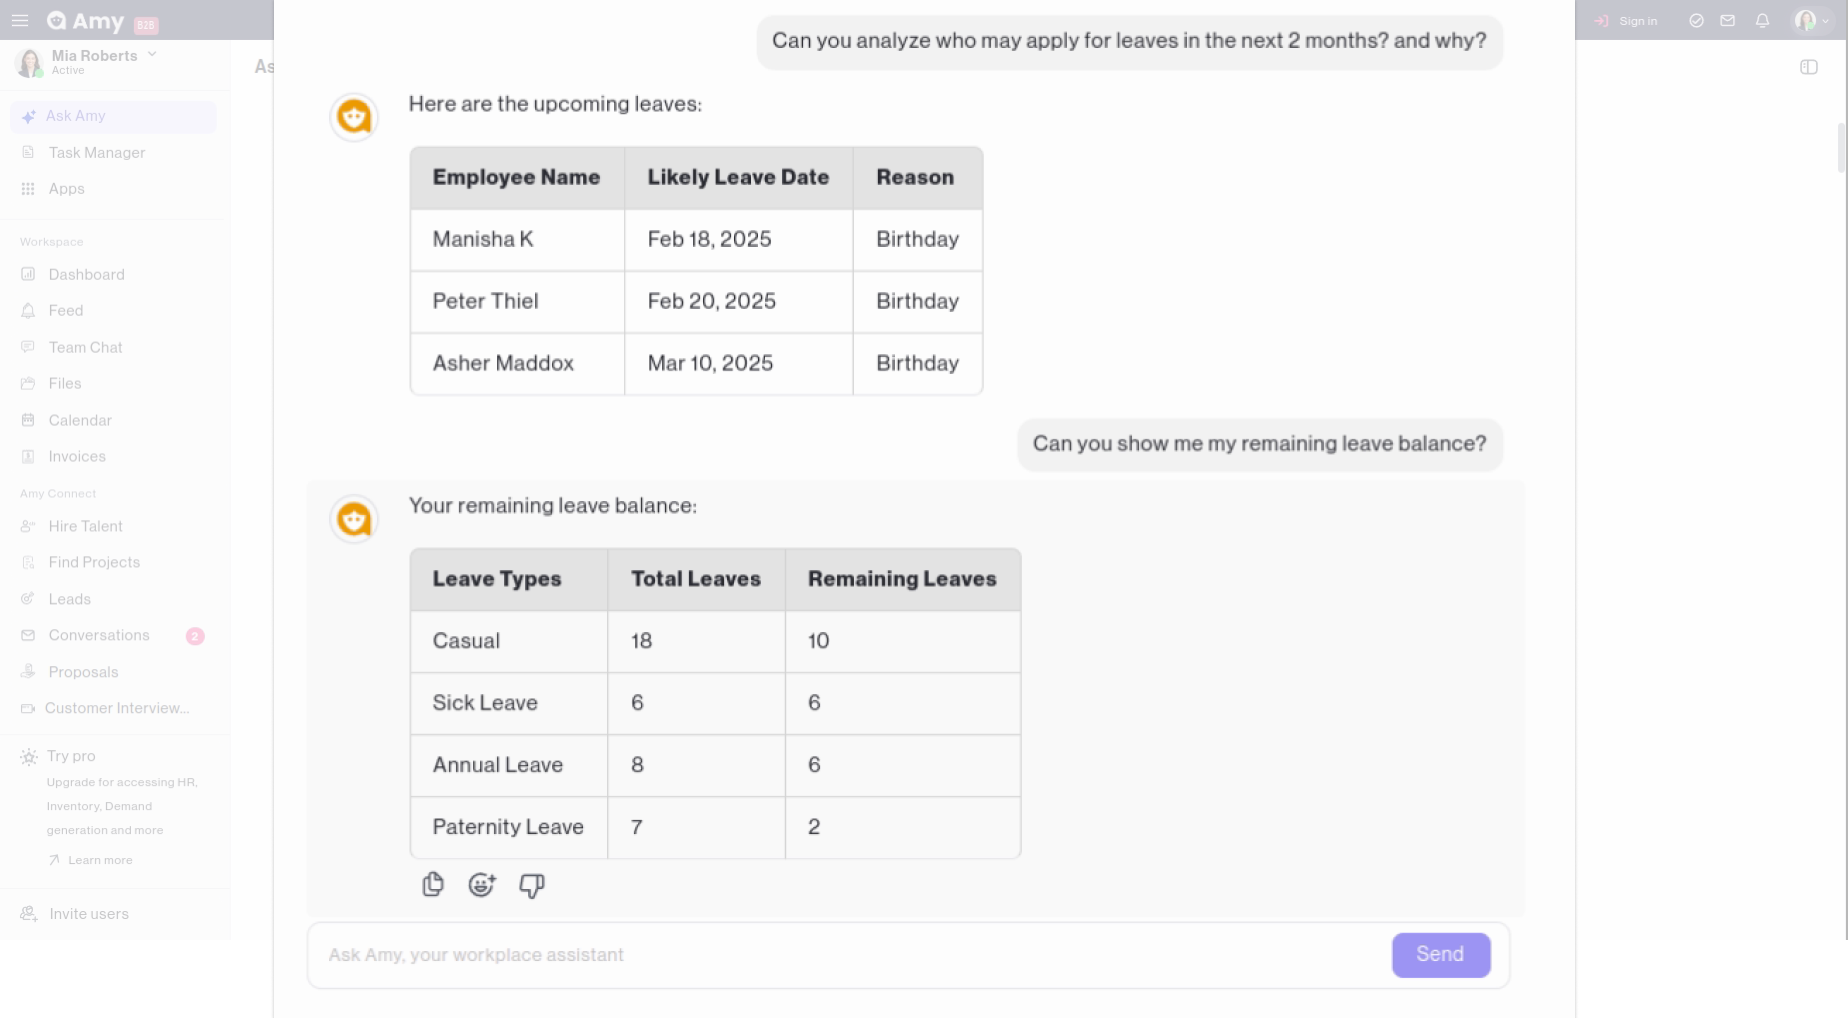The image size is (1848, 1018).
Task: Open the Calendar workspace item
Action: tap(80, 420)
